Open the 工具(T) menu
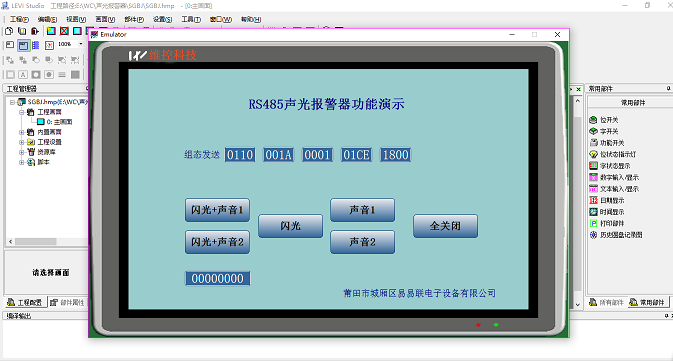Viewport: 673px width, 361px height. pos(191,19)
